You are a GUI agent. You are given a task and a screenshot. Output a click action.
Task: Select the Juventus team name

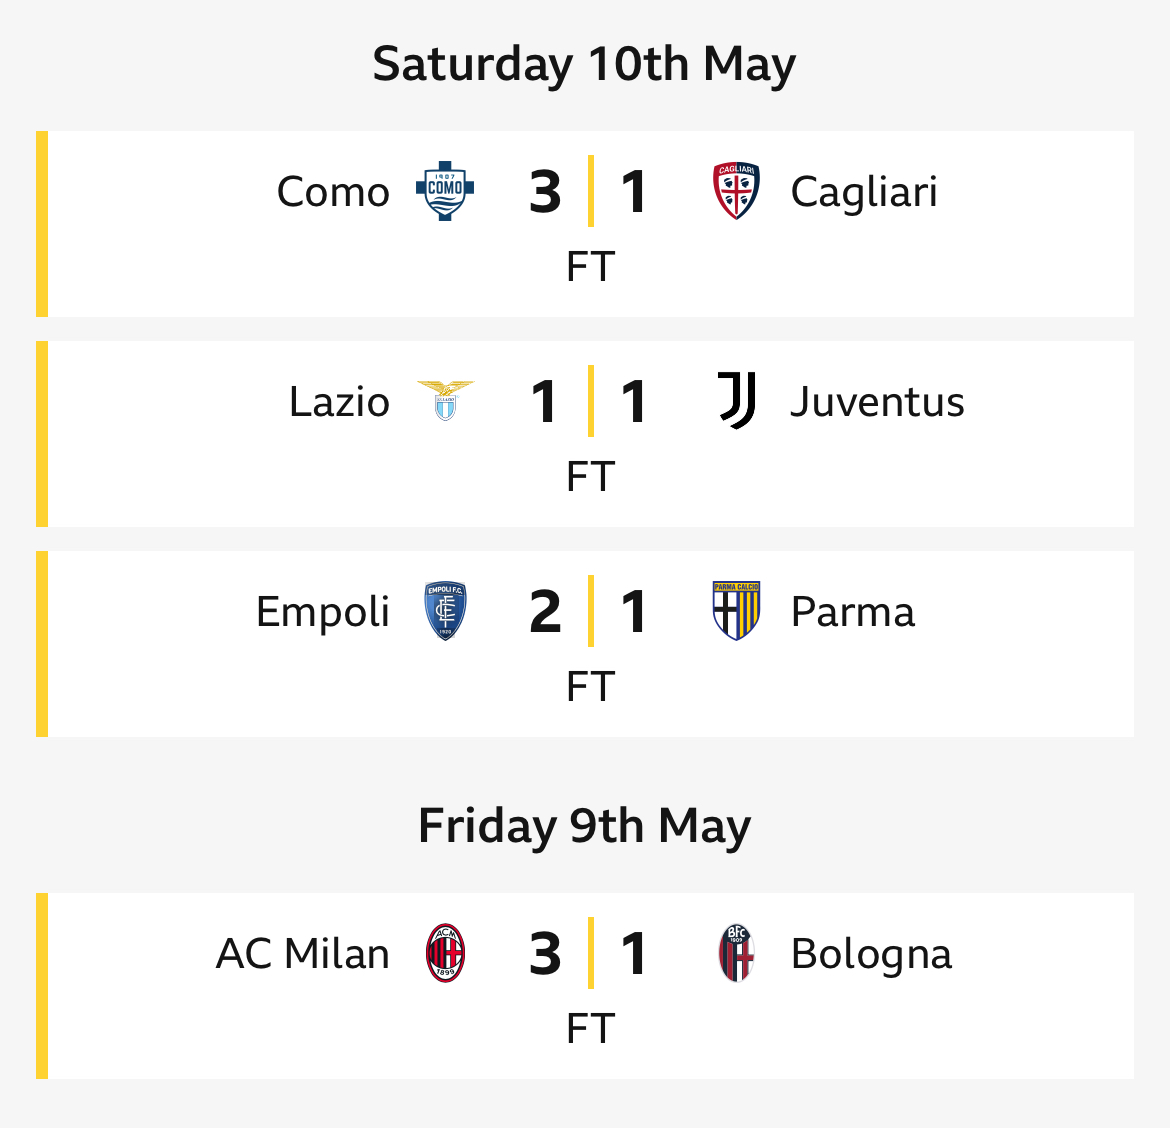coord(877,402)
